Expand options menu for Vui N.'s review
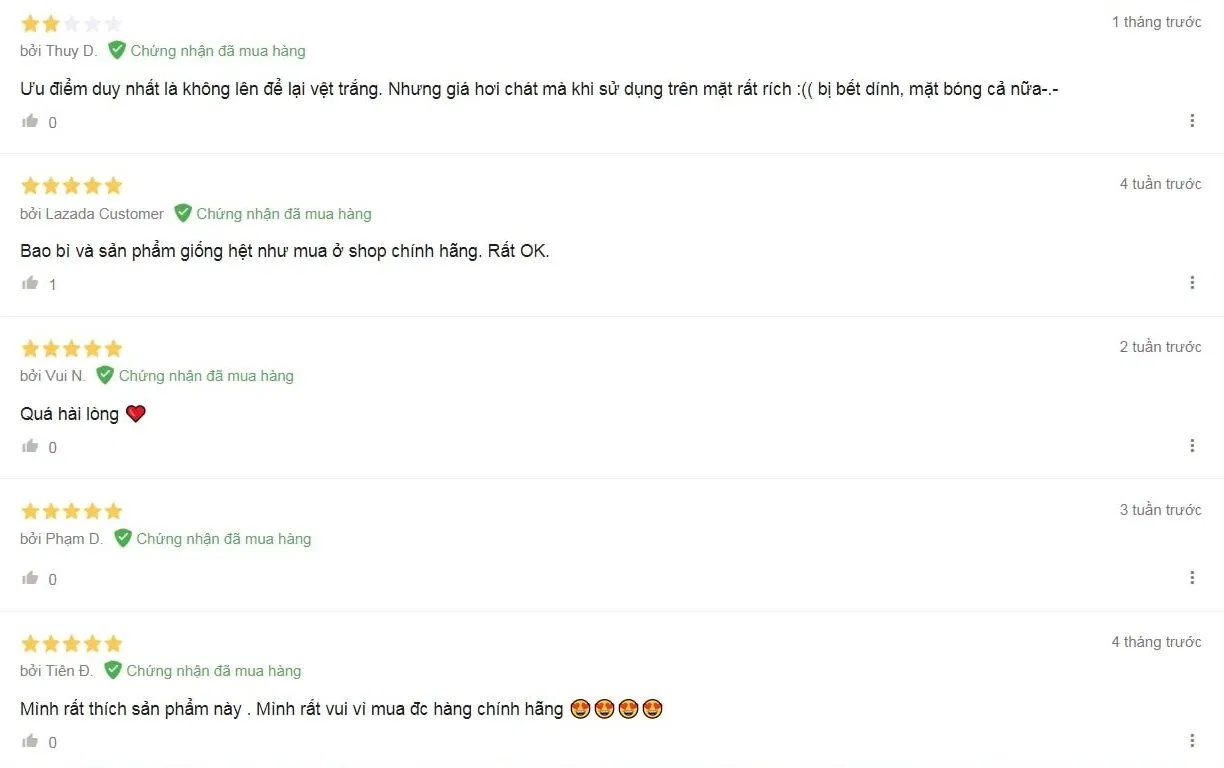1224x768 pixels. (x=1192, y=446)
